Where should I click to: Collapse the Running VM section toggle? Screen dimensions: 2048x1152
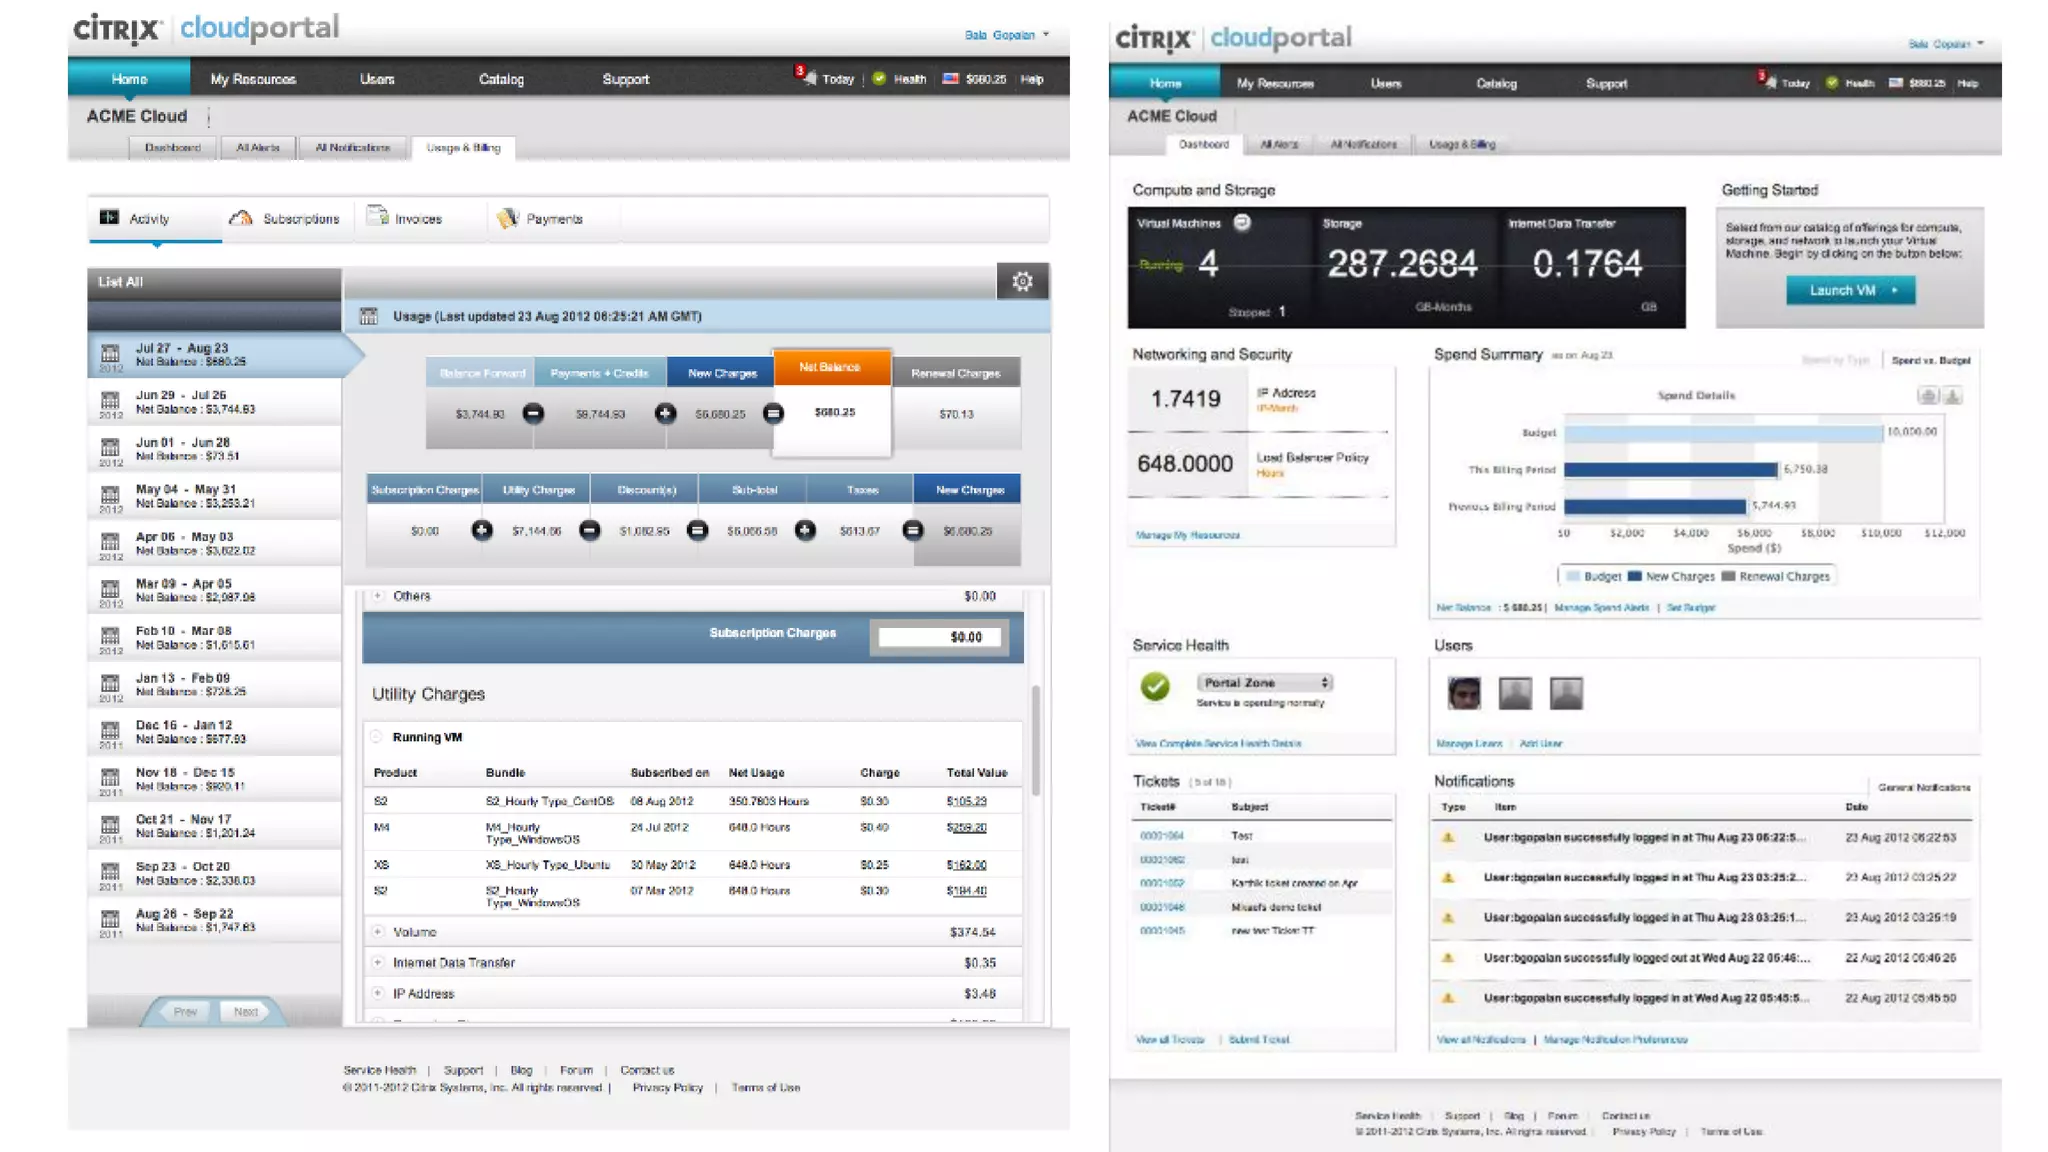coord(377,737)
